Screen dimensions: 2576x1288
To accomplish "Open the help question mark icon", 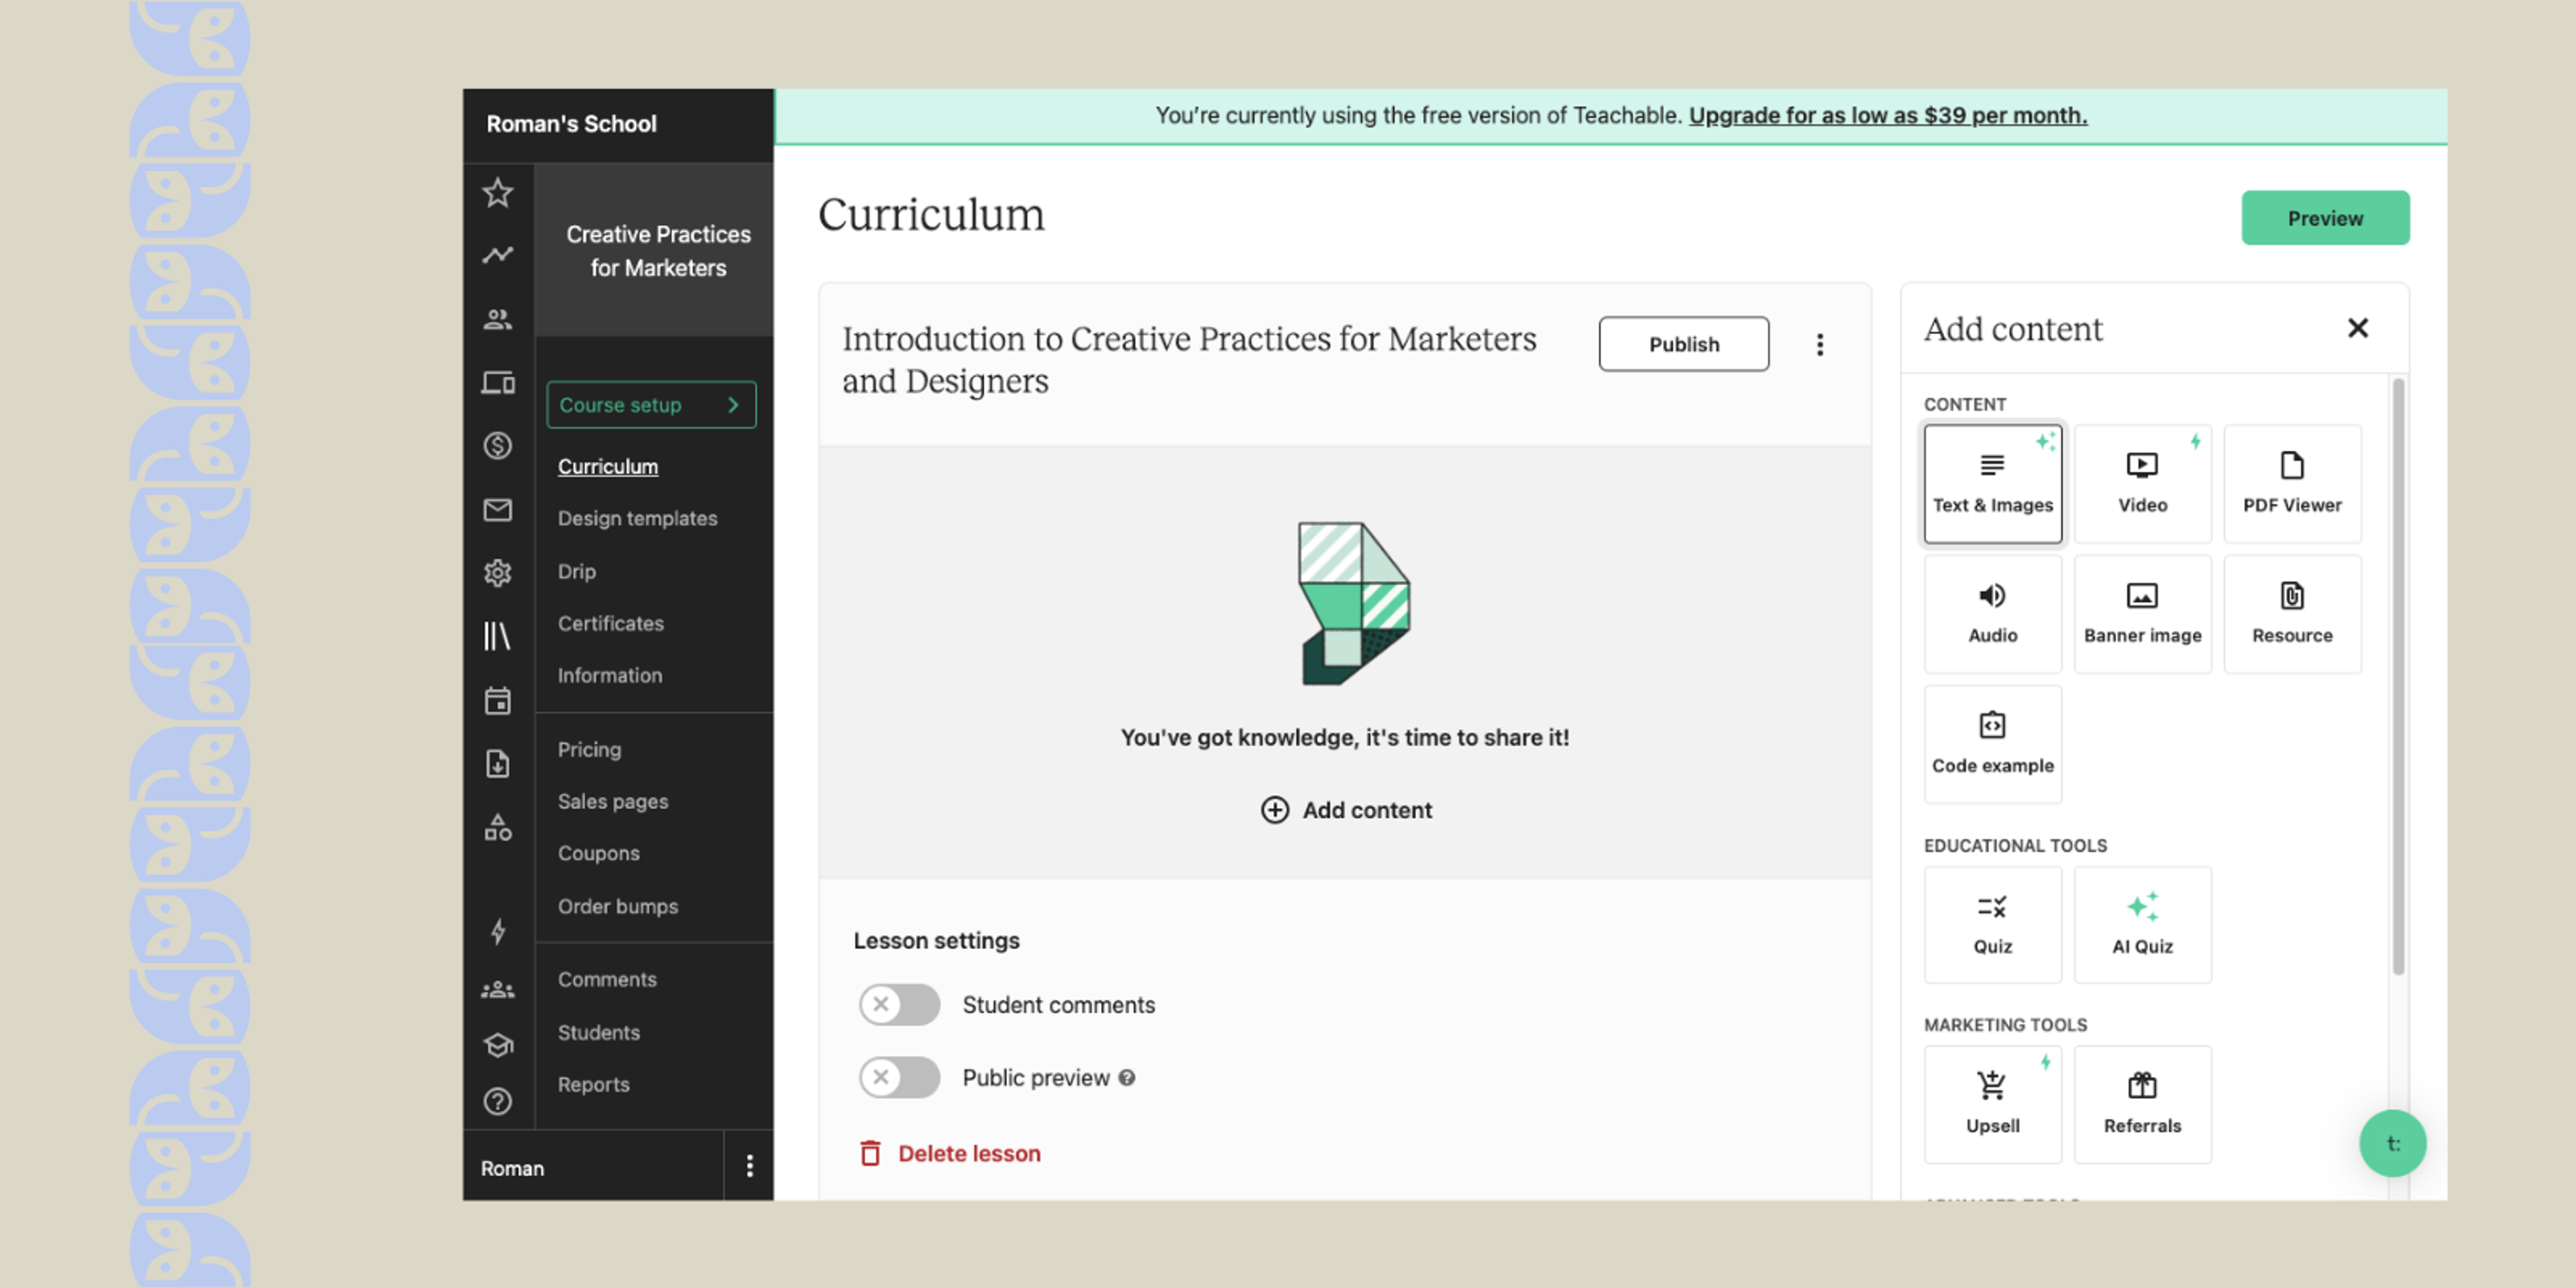I will point(497,1101).
